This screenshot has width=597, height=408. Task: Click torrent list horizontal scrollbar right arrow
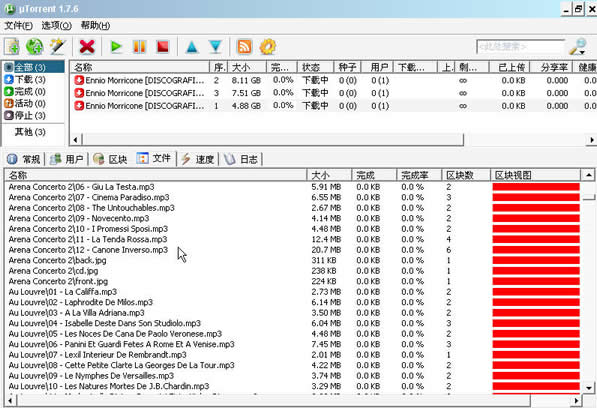[x=591, y=140]
